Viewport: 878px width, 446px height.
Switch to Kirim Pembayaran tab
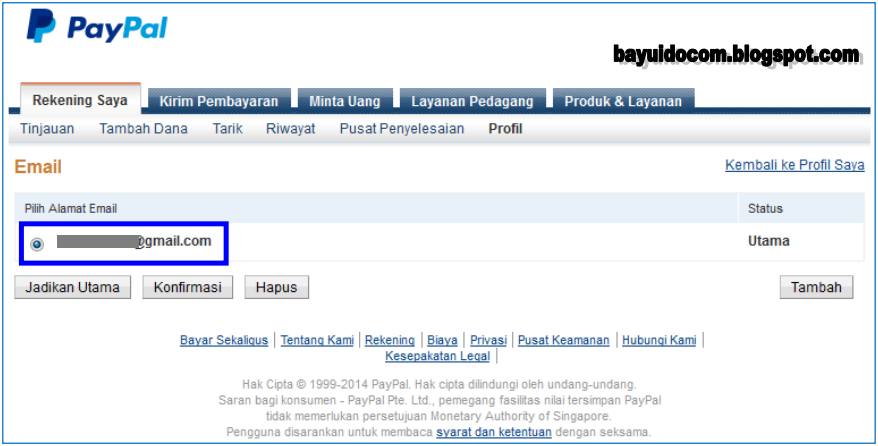[219, 101]
